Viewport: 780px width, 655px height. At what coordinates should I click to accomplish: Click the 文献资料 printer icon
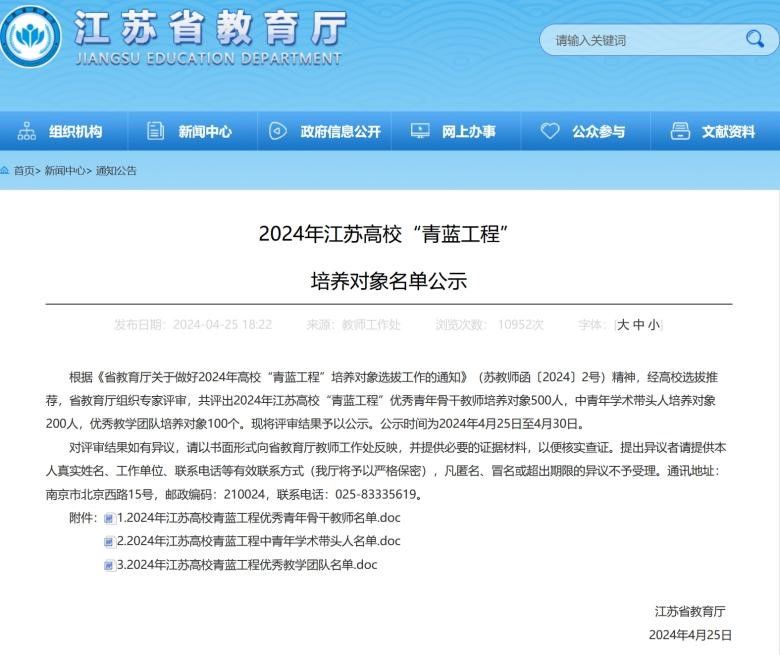[x=680, y=131]
